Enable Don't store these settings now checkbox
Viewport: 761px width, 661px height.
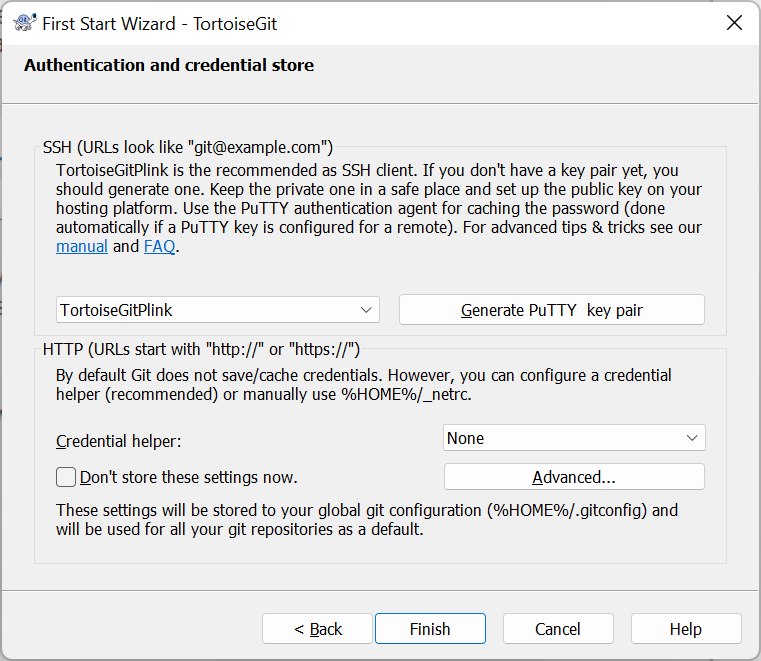(66, 477)
